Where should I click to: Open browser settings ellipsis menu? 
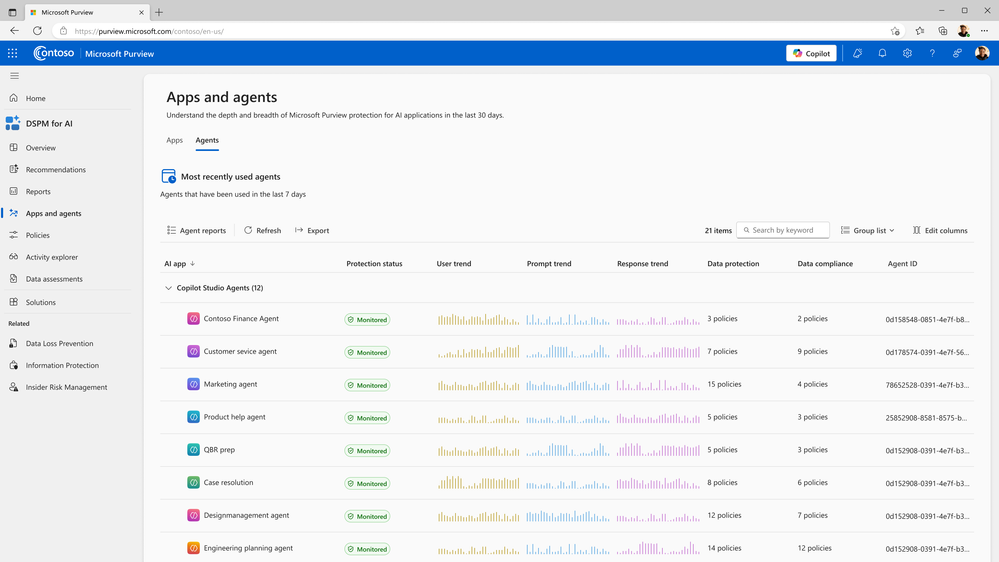pyautogui.click(x=984, y=31)
